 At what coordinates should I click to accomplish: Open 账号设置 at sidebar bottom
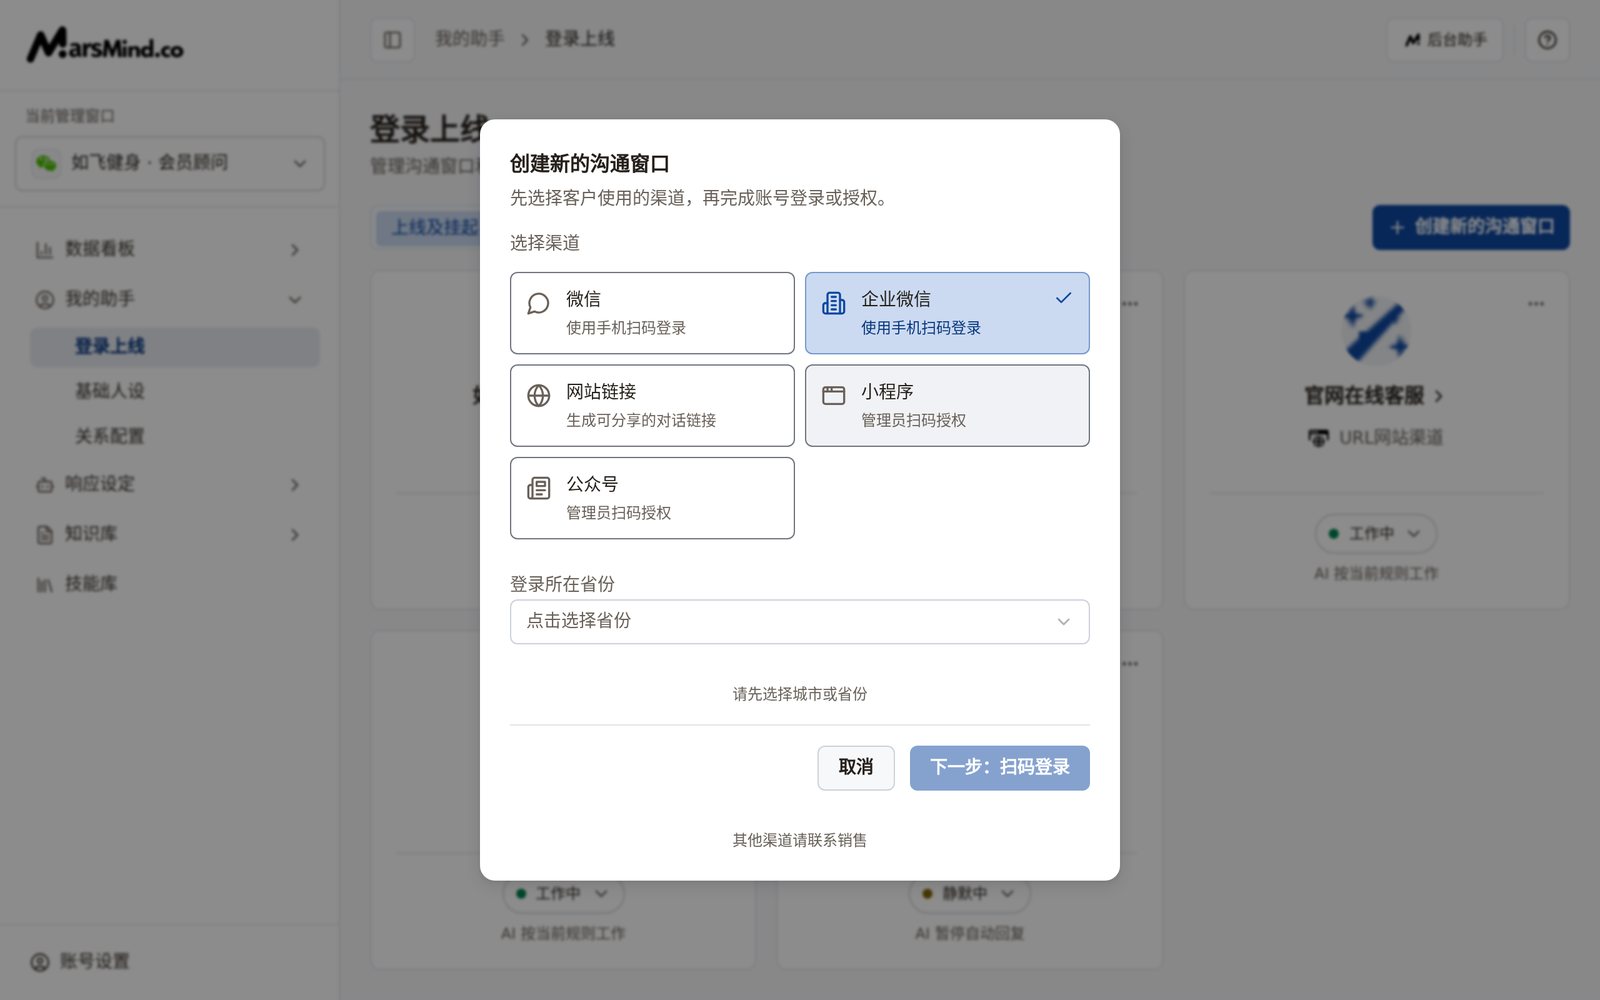tap(80, 961)
